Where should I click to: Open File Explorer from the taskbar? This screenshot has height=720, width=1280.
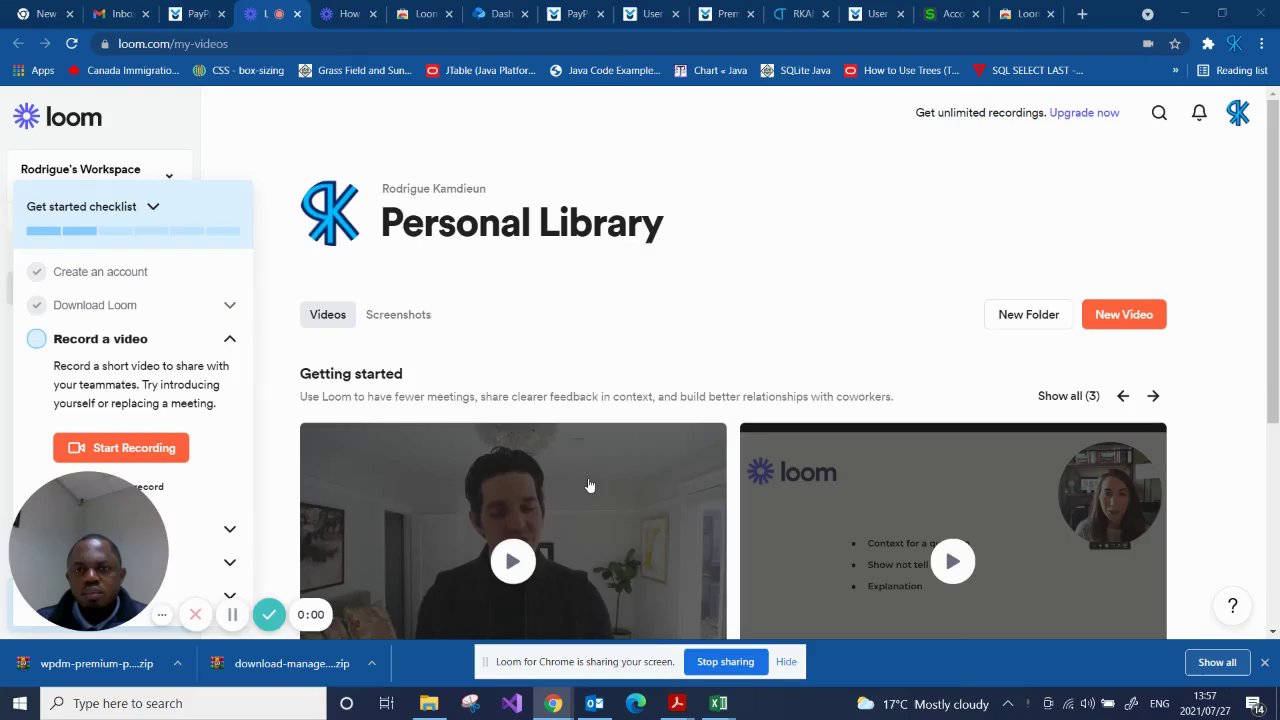(429, 703)
